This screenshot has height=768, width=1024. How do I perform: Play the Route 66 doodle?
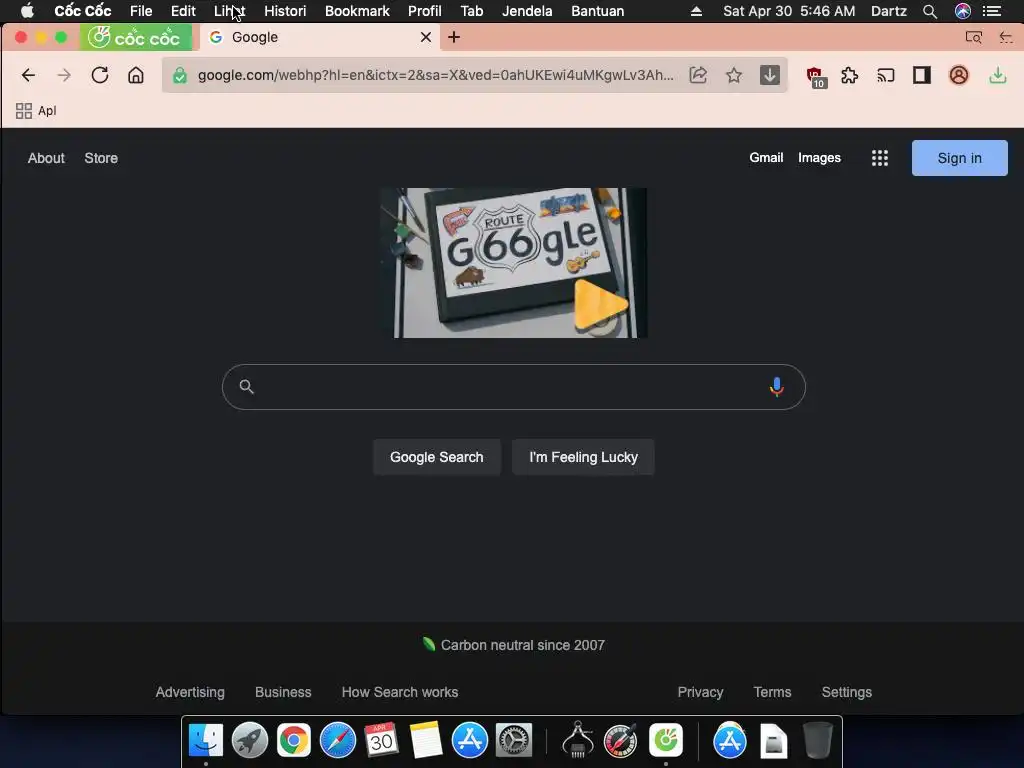600,304
